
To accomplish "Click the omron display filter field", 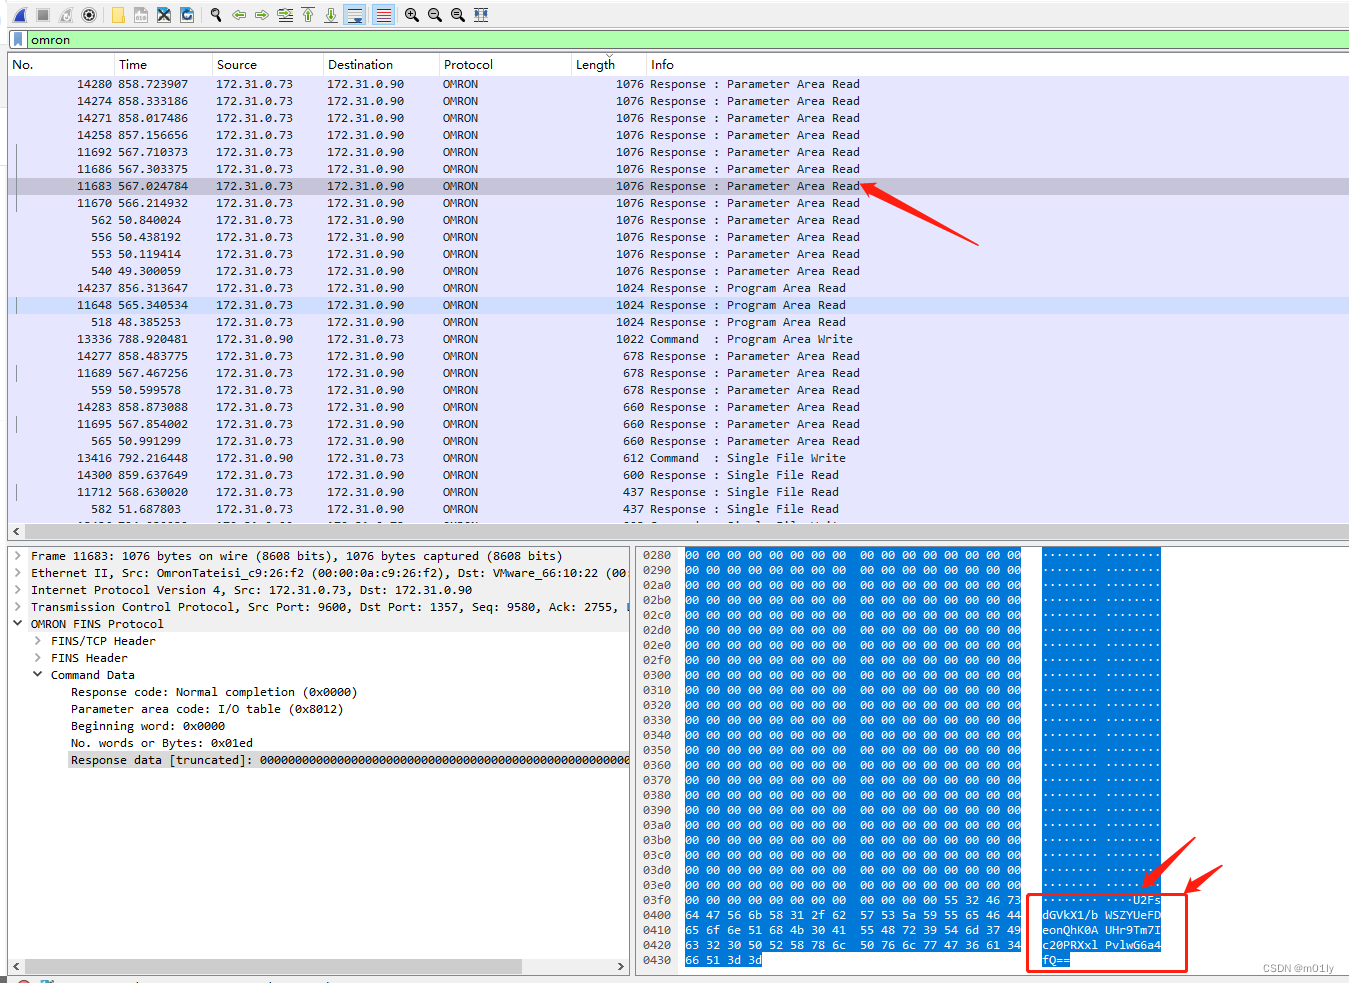I will (x=688, y=40).
